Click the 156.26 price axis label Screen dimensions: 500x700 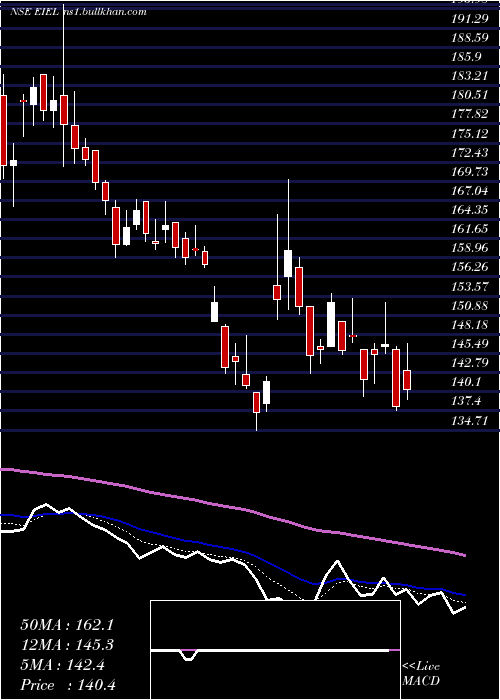tap(470, 268)
